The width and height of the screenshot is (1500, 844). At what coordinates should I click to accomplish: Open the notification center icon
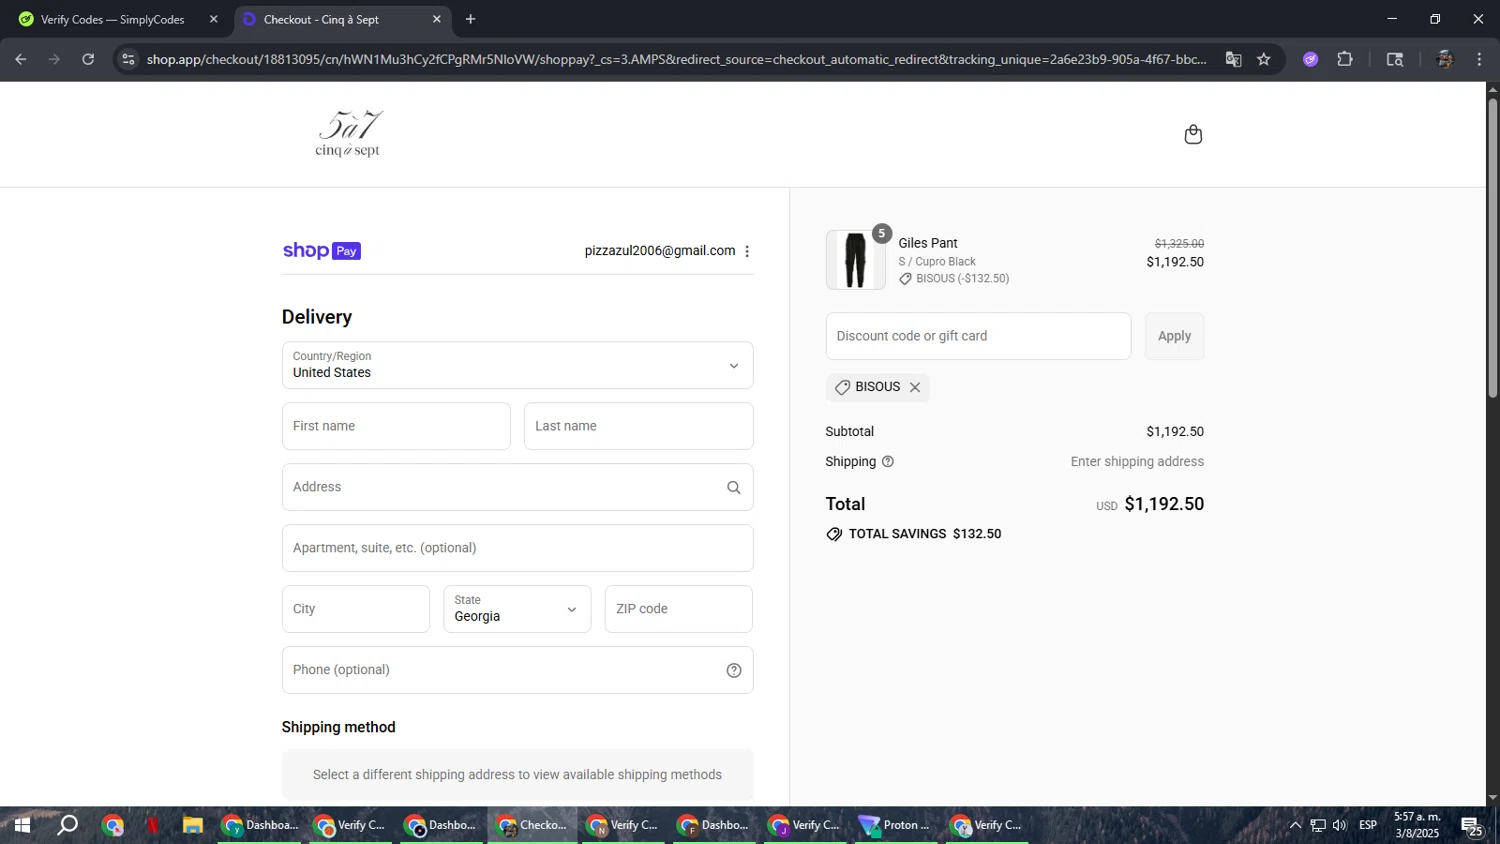coord(1471,826)
